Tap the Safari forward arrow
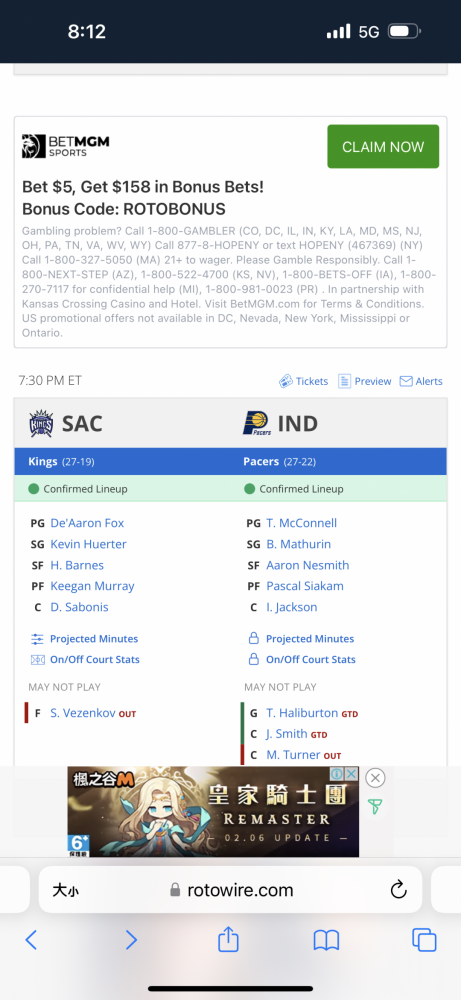 (131, 939)
